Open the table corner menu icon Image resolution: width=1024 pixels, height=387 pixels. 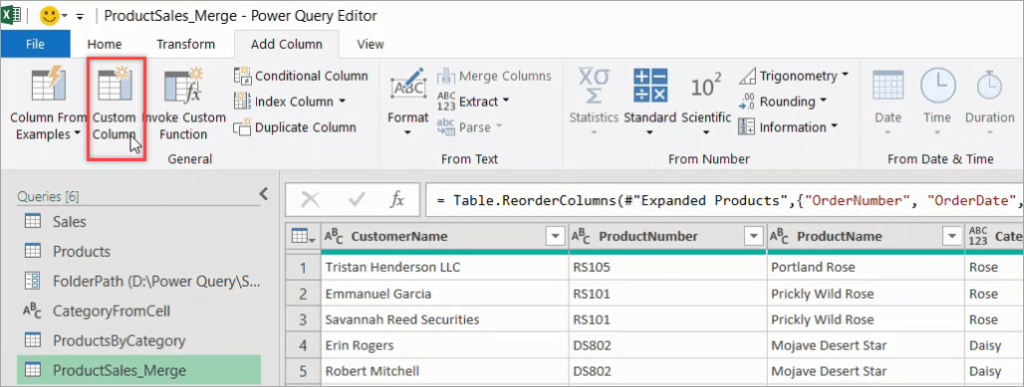(303, 237)
